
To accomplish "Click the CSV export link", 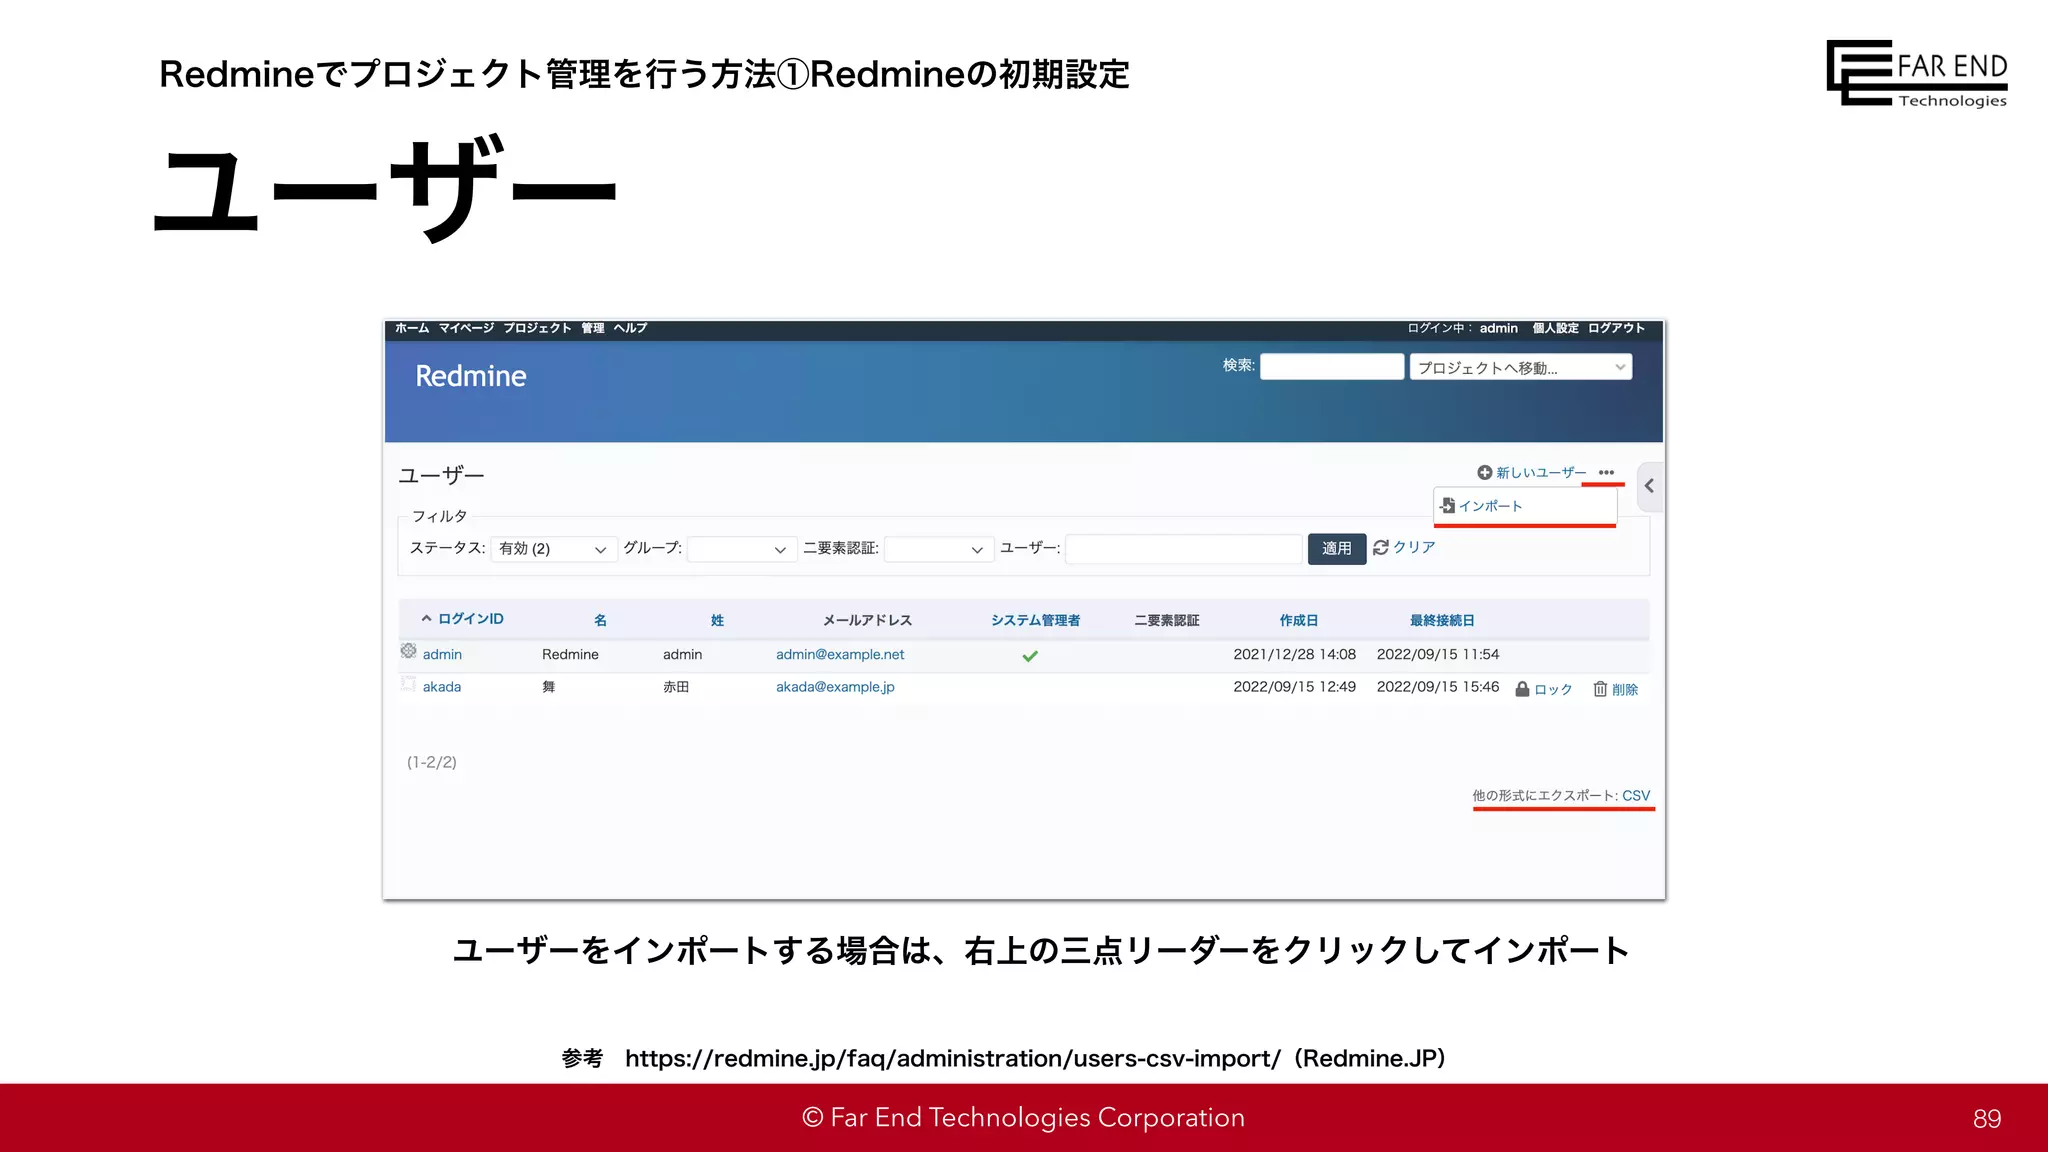I will click(x=1636, y=796).
